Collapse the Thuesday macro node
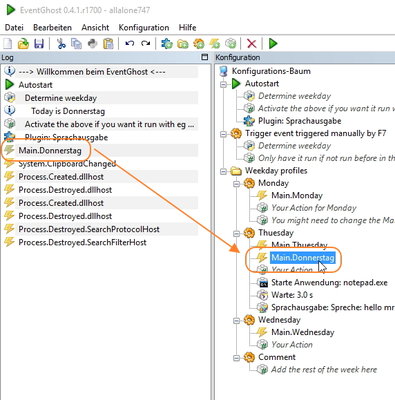Viewport: 395px width, 400px height. [x=236, y=233]
